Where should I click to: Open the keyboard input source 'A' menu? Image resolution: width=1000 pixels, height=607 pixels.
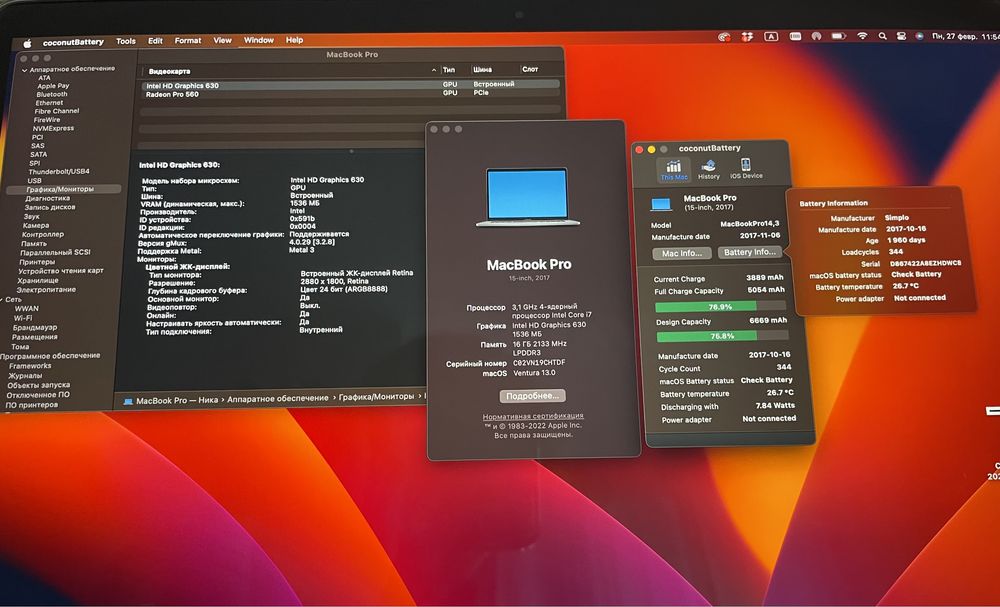coord(771,37)
